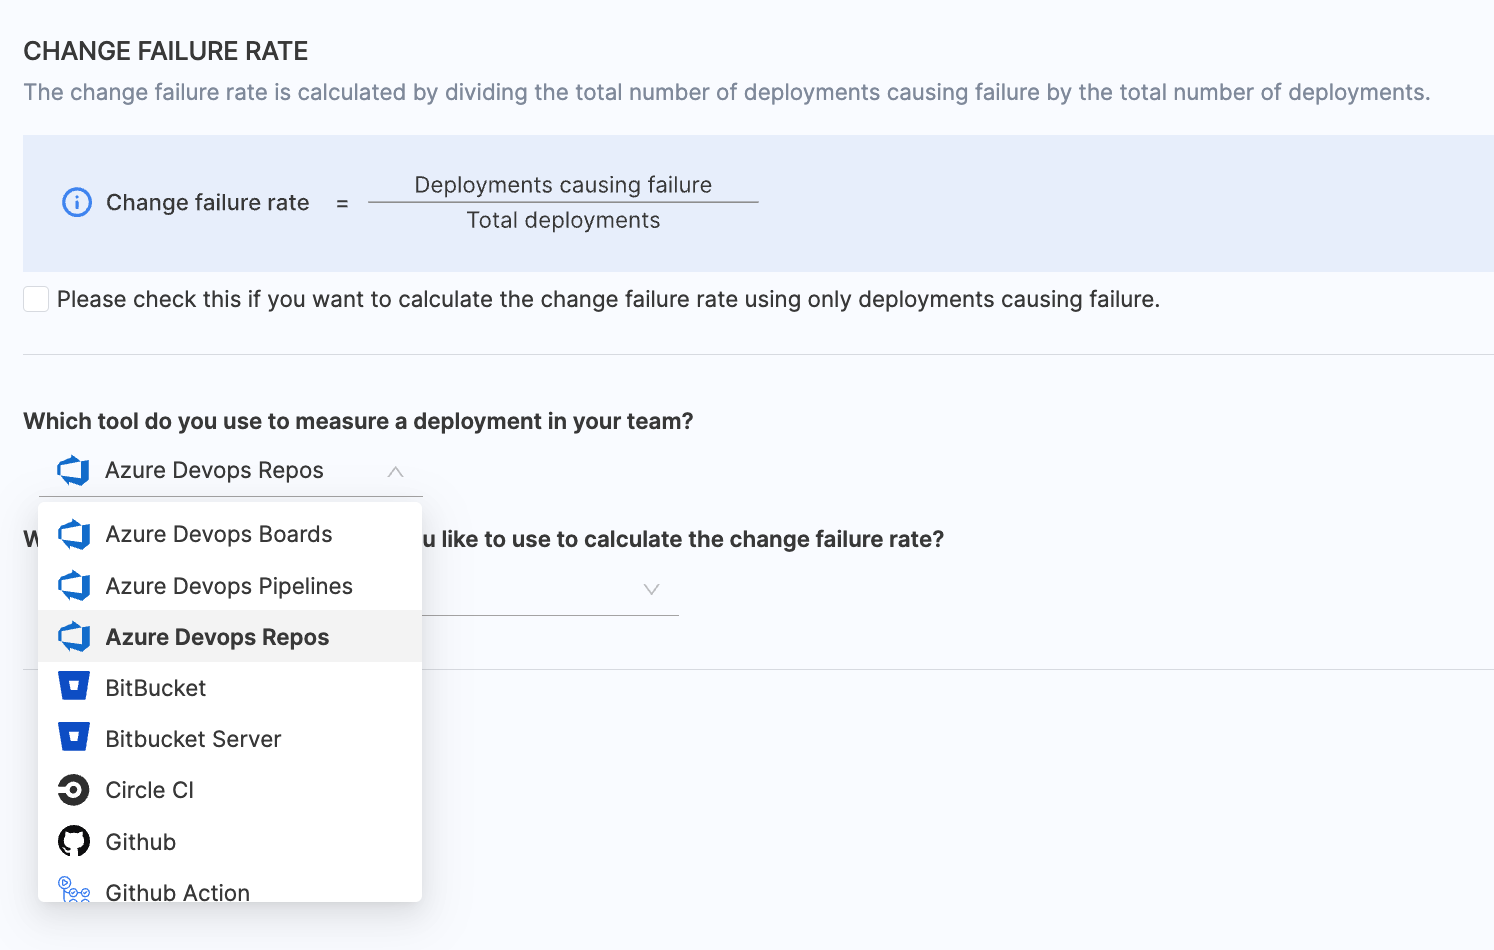1494x950 pixels.
Task: Select the BitBucket option text
Action: click(x=156, y=689)
